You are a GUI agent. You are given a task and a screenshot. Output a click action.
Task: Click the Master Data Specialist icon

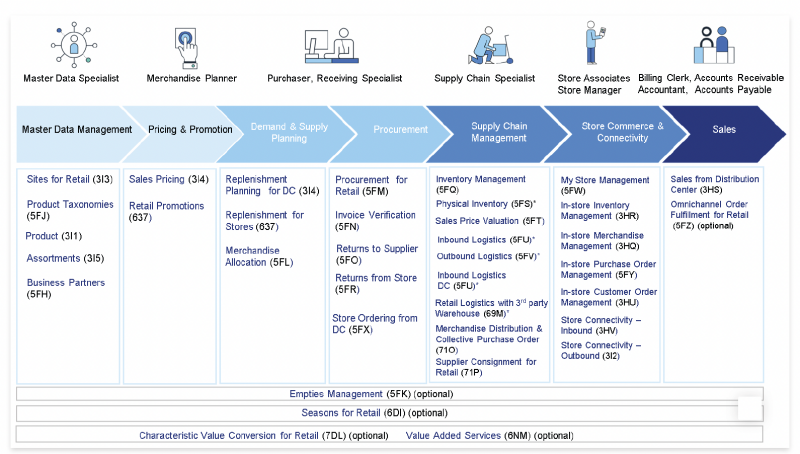(70, 44)
